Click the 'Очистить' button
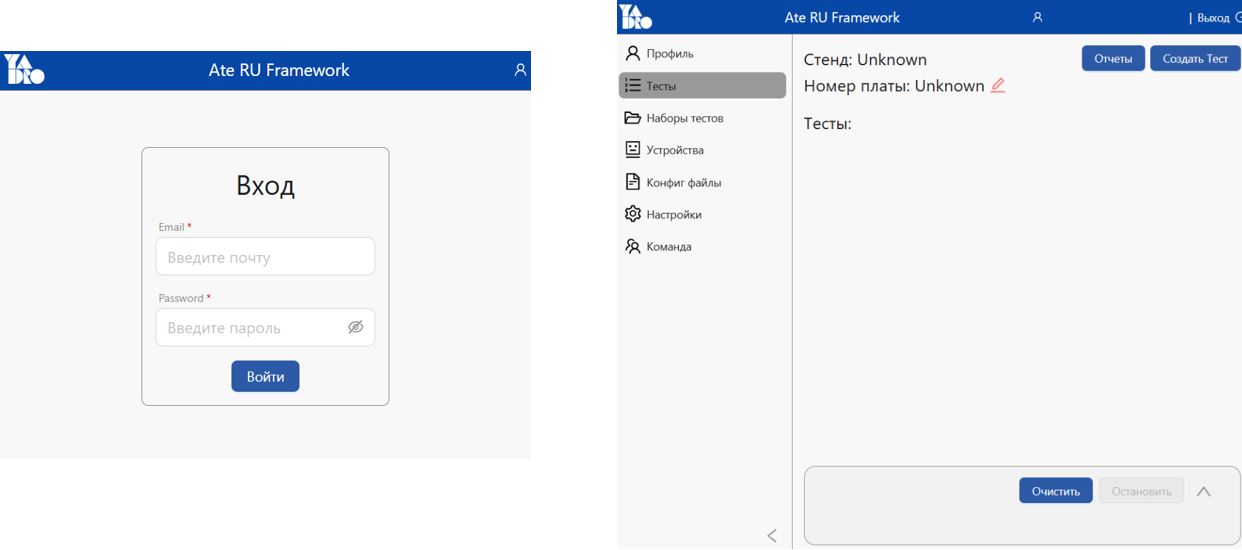The image size is (1242, 550). coord(1056,491)
